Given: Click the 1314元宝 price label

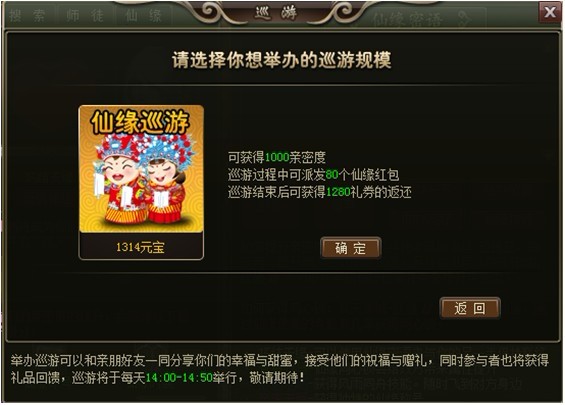Looking at the screenshot, I should (140, 248).
